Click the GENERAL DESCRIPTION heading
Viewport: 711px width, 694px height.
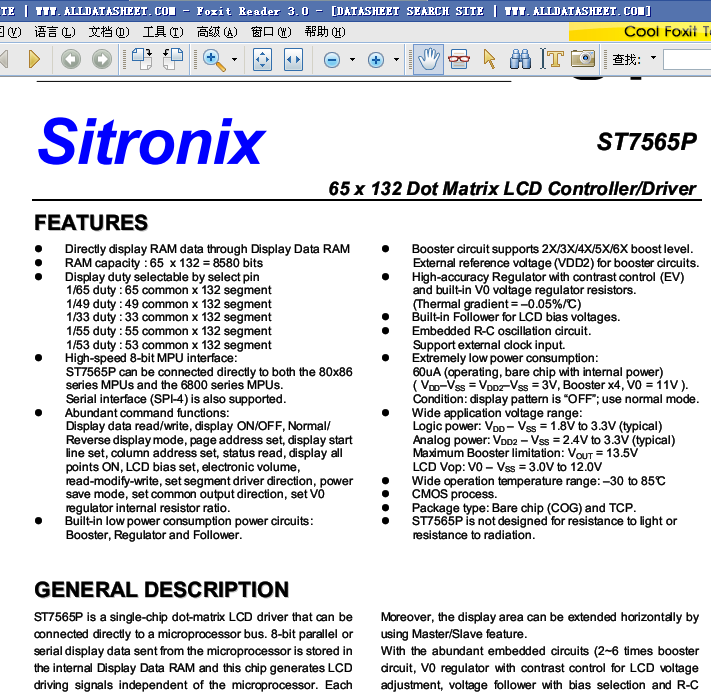[x=161, y=590]
